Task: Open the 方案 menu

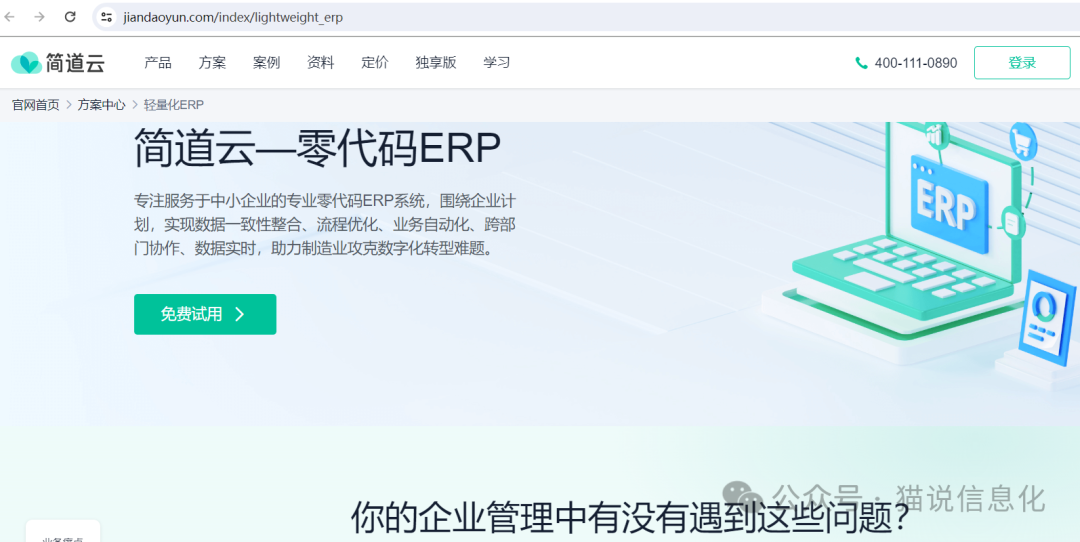Action: tap(212, 63)
